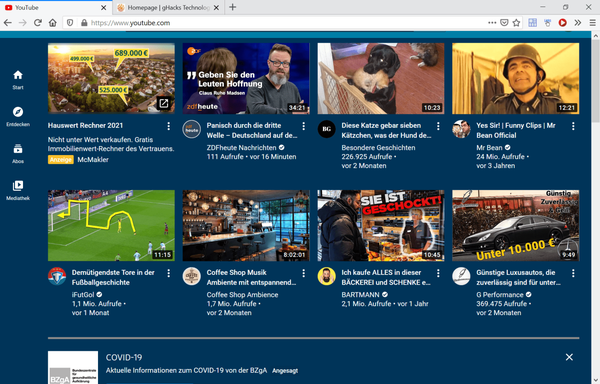Go forward with the browser forward arrow
600x384 pixels.
(23, 23)
